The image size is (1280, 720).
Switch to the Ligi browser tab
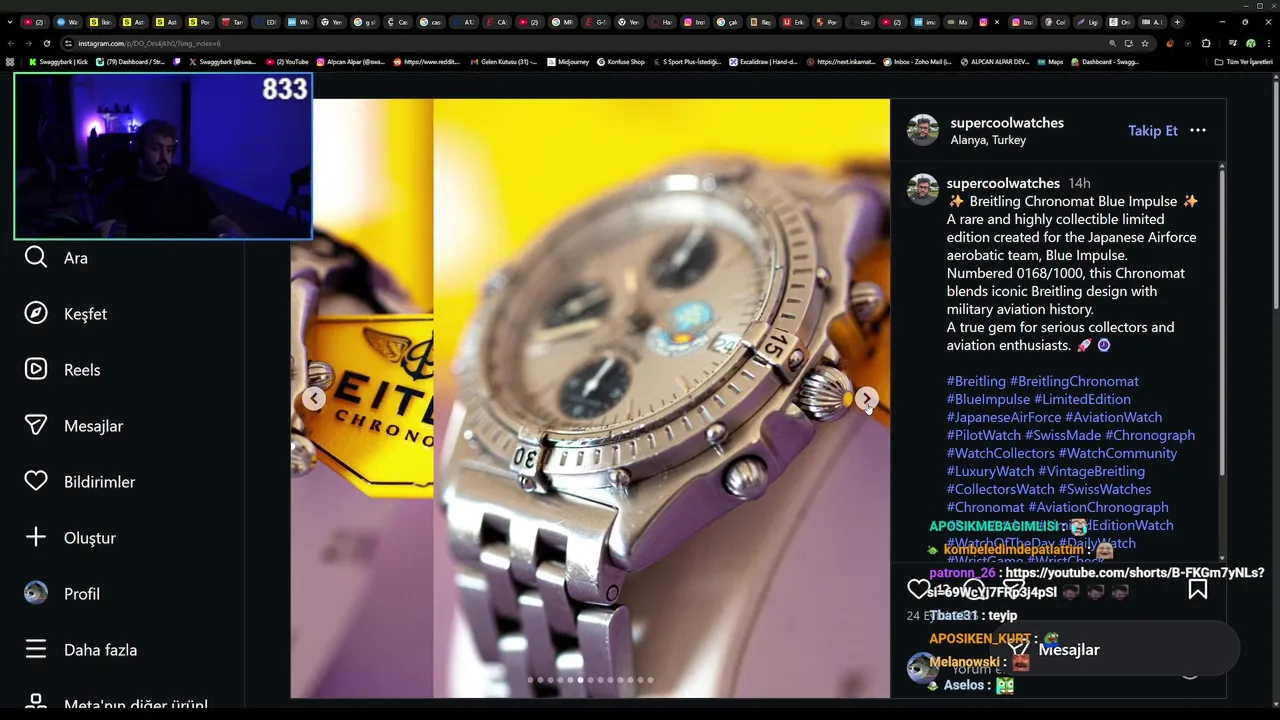click(1087, 22)
